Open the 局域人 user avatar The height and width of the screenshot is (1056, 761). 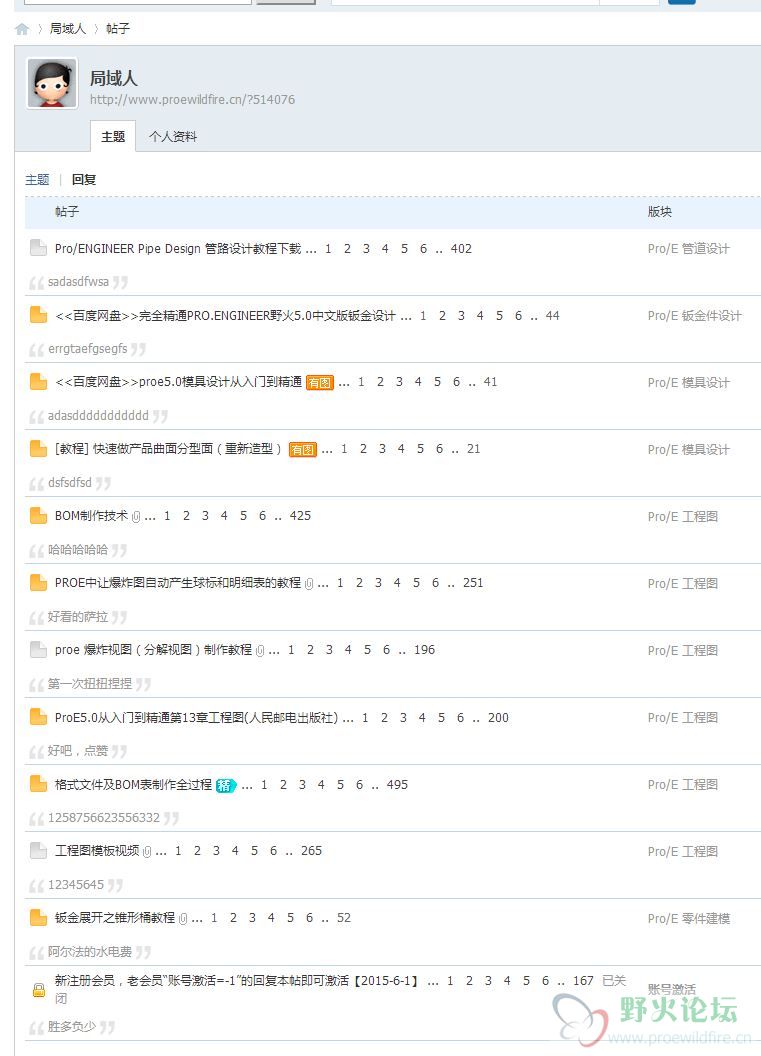click(52, 83)
